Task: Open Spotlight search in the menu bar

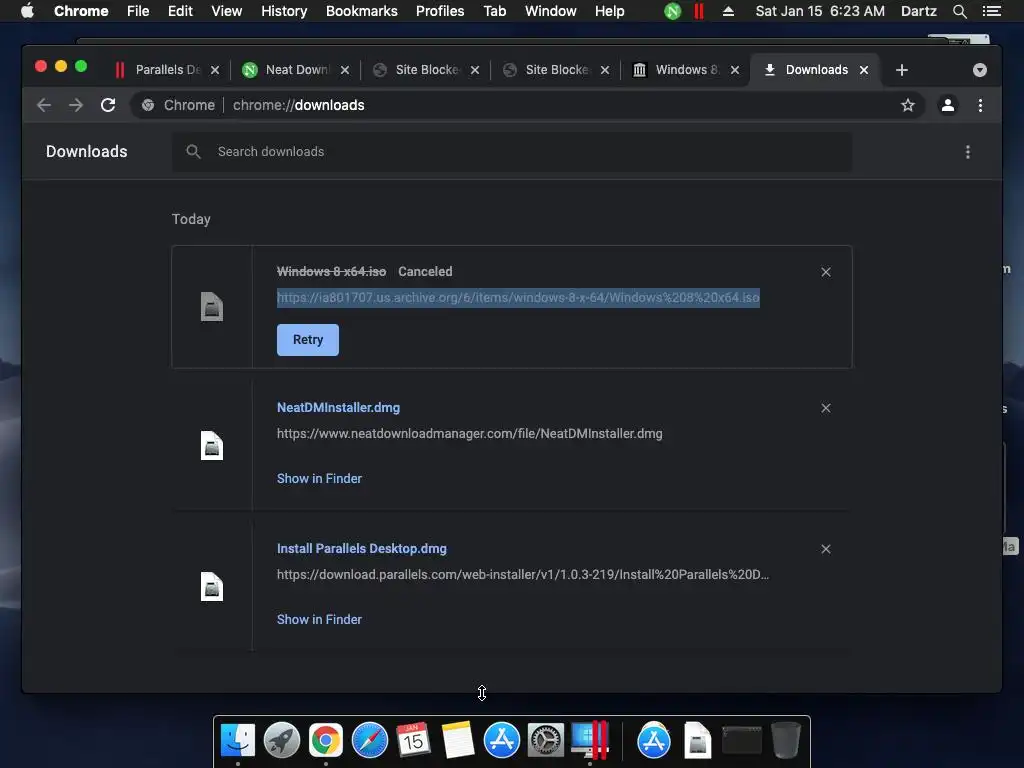Action: coord(959,11)
